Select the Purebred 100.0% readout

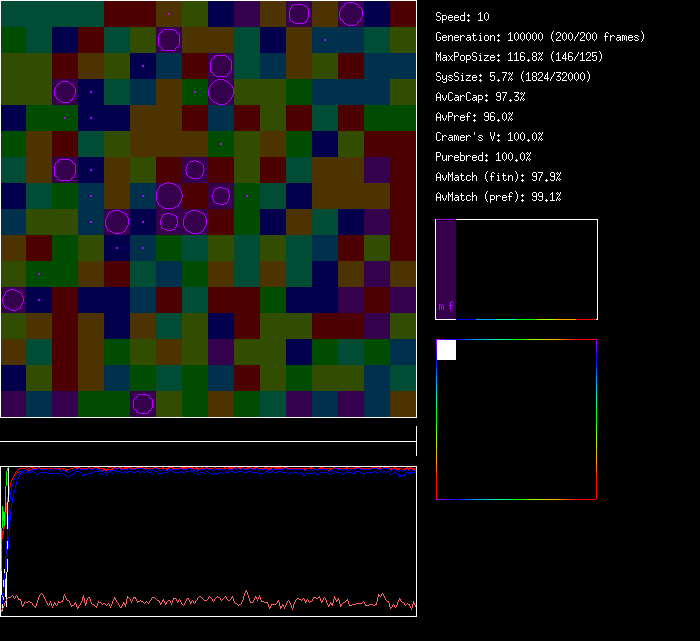point(483,157)
